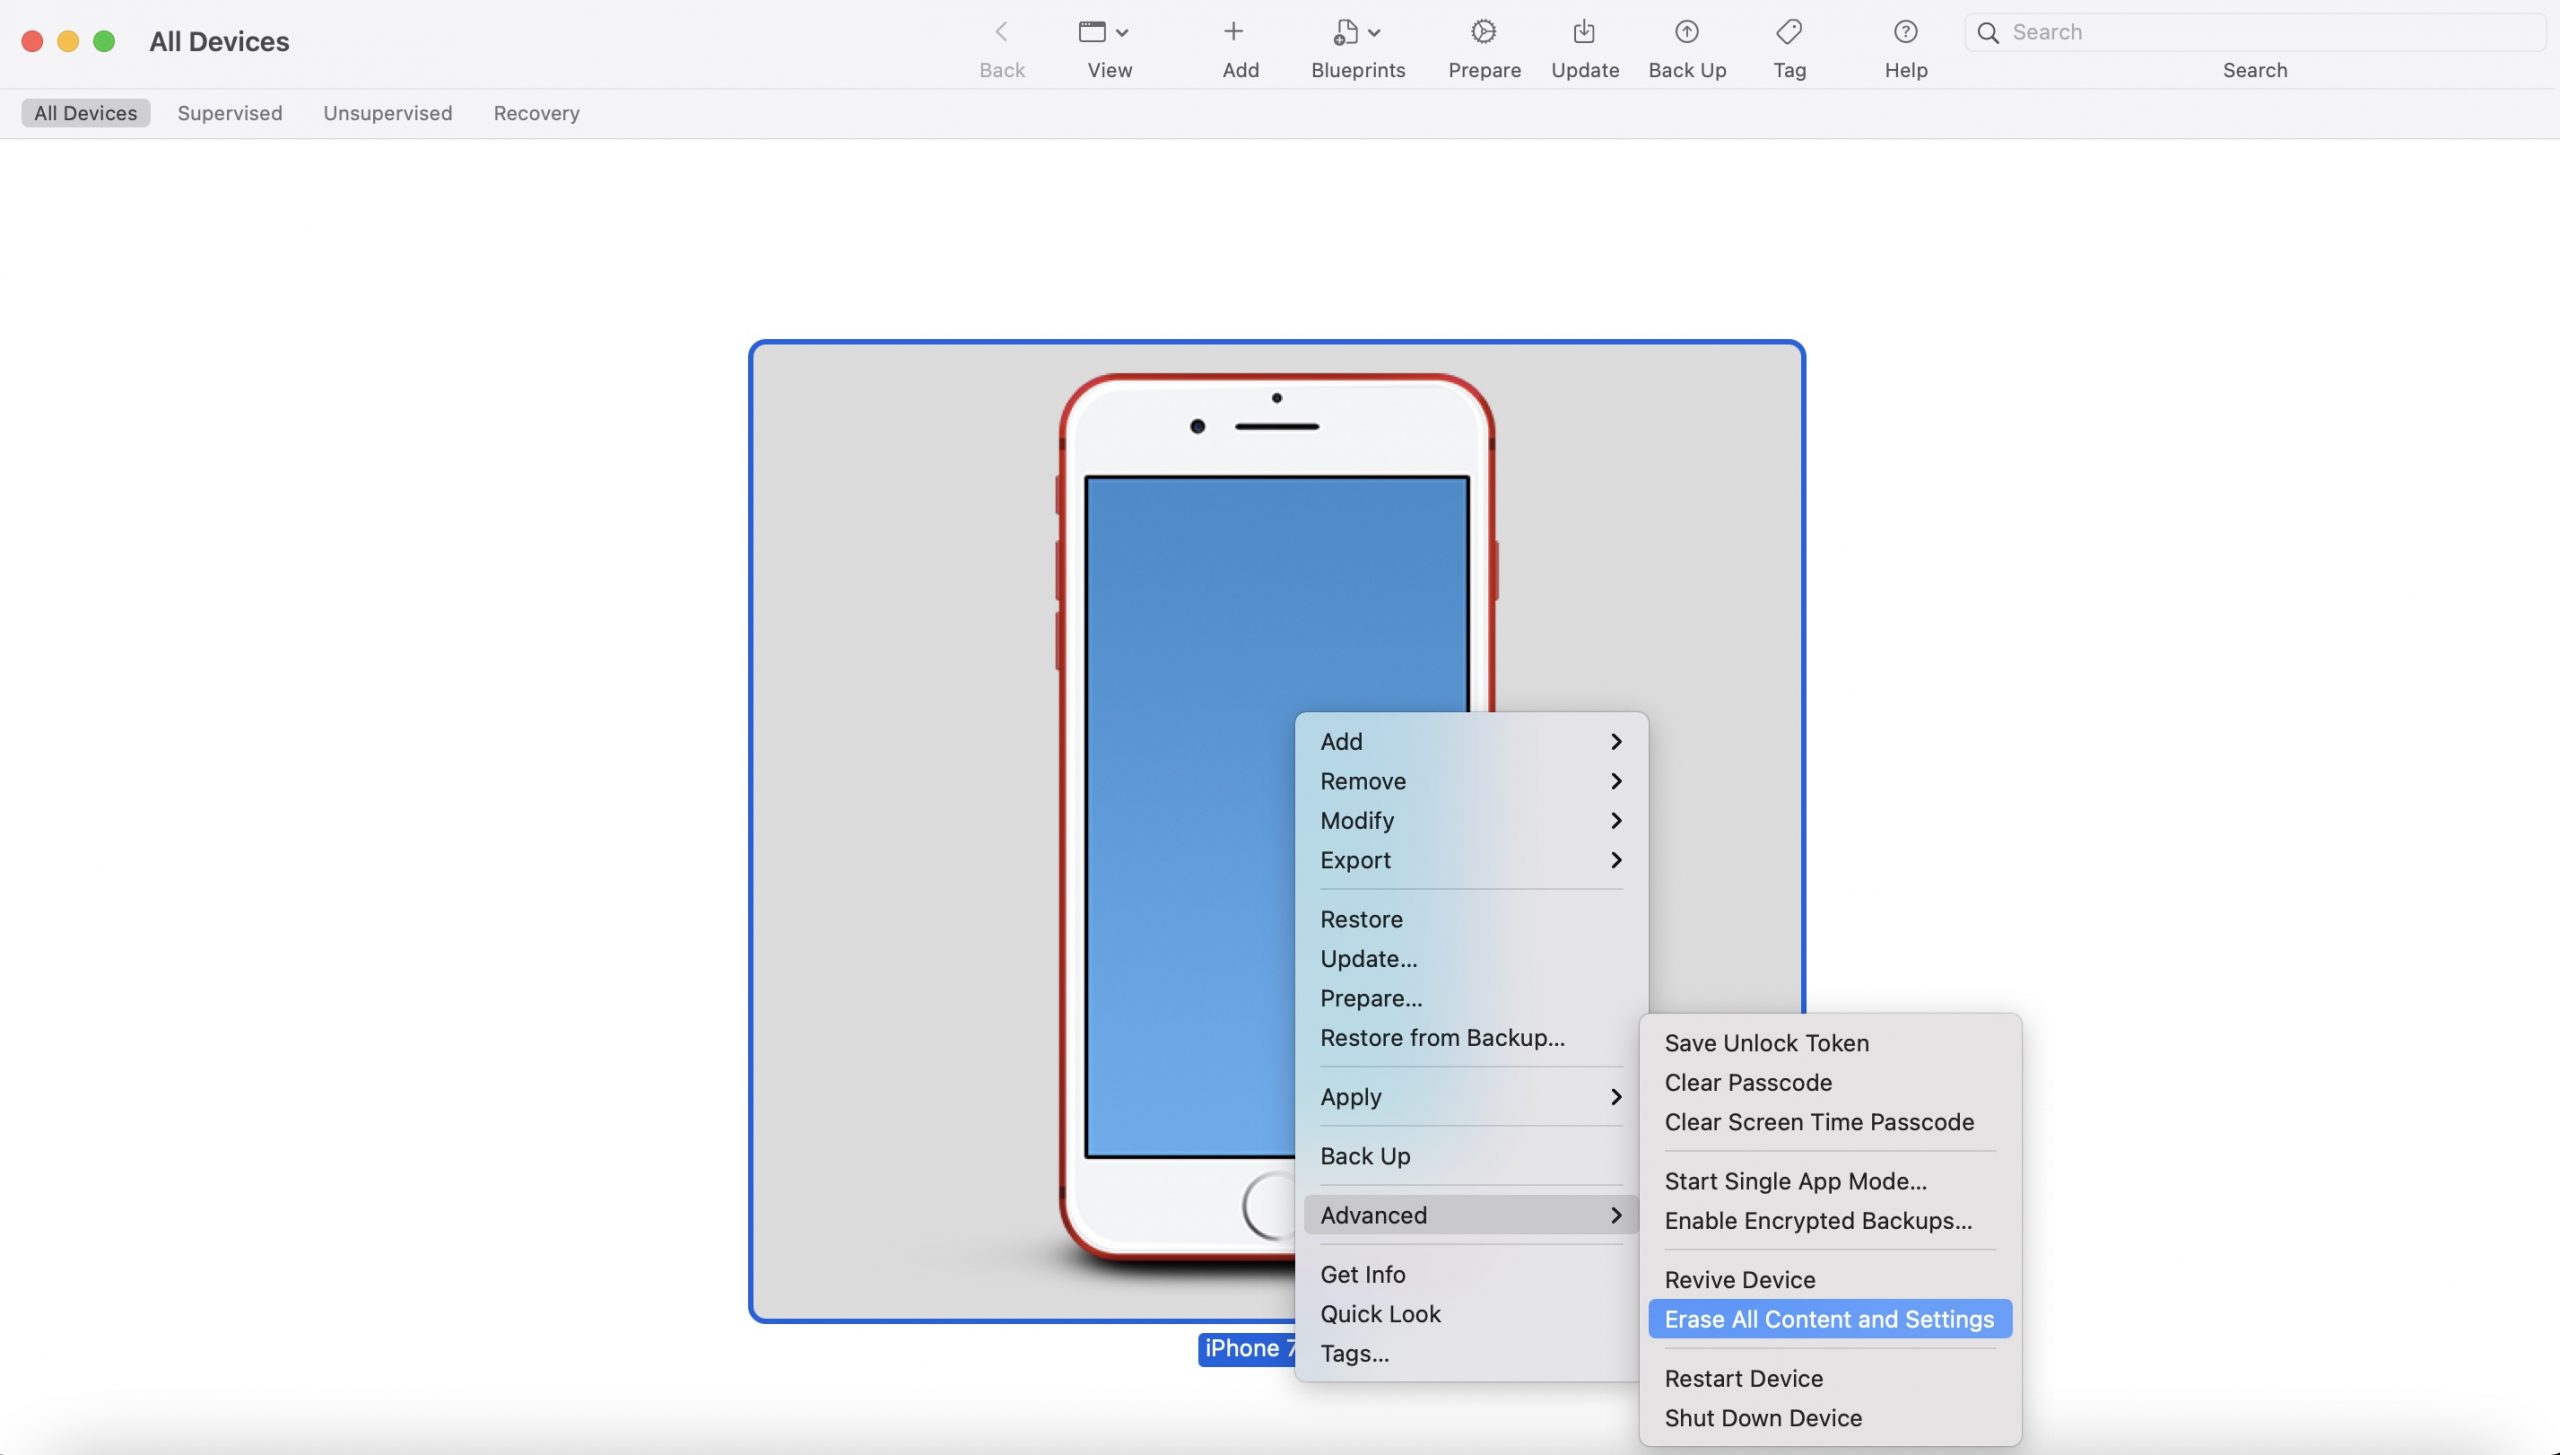The image size is (2560, 1455).
Task: Choose Restore from context menu
Action: click(1471, 919)
